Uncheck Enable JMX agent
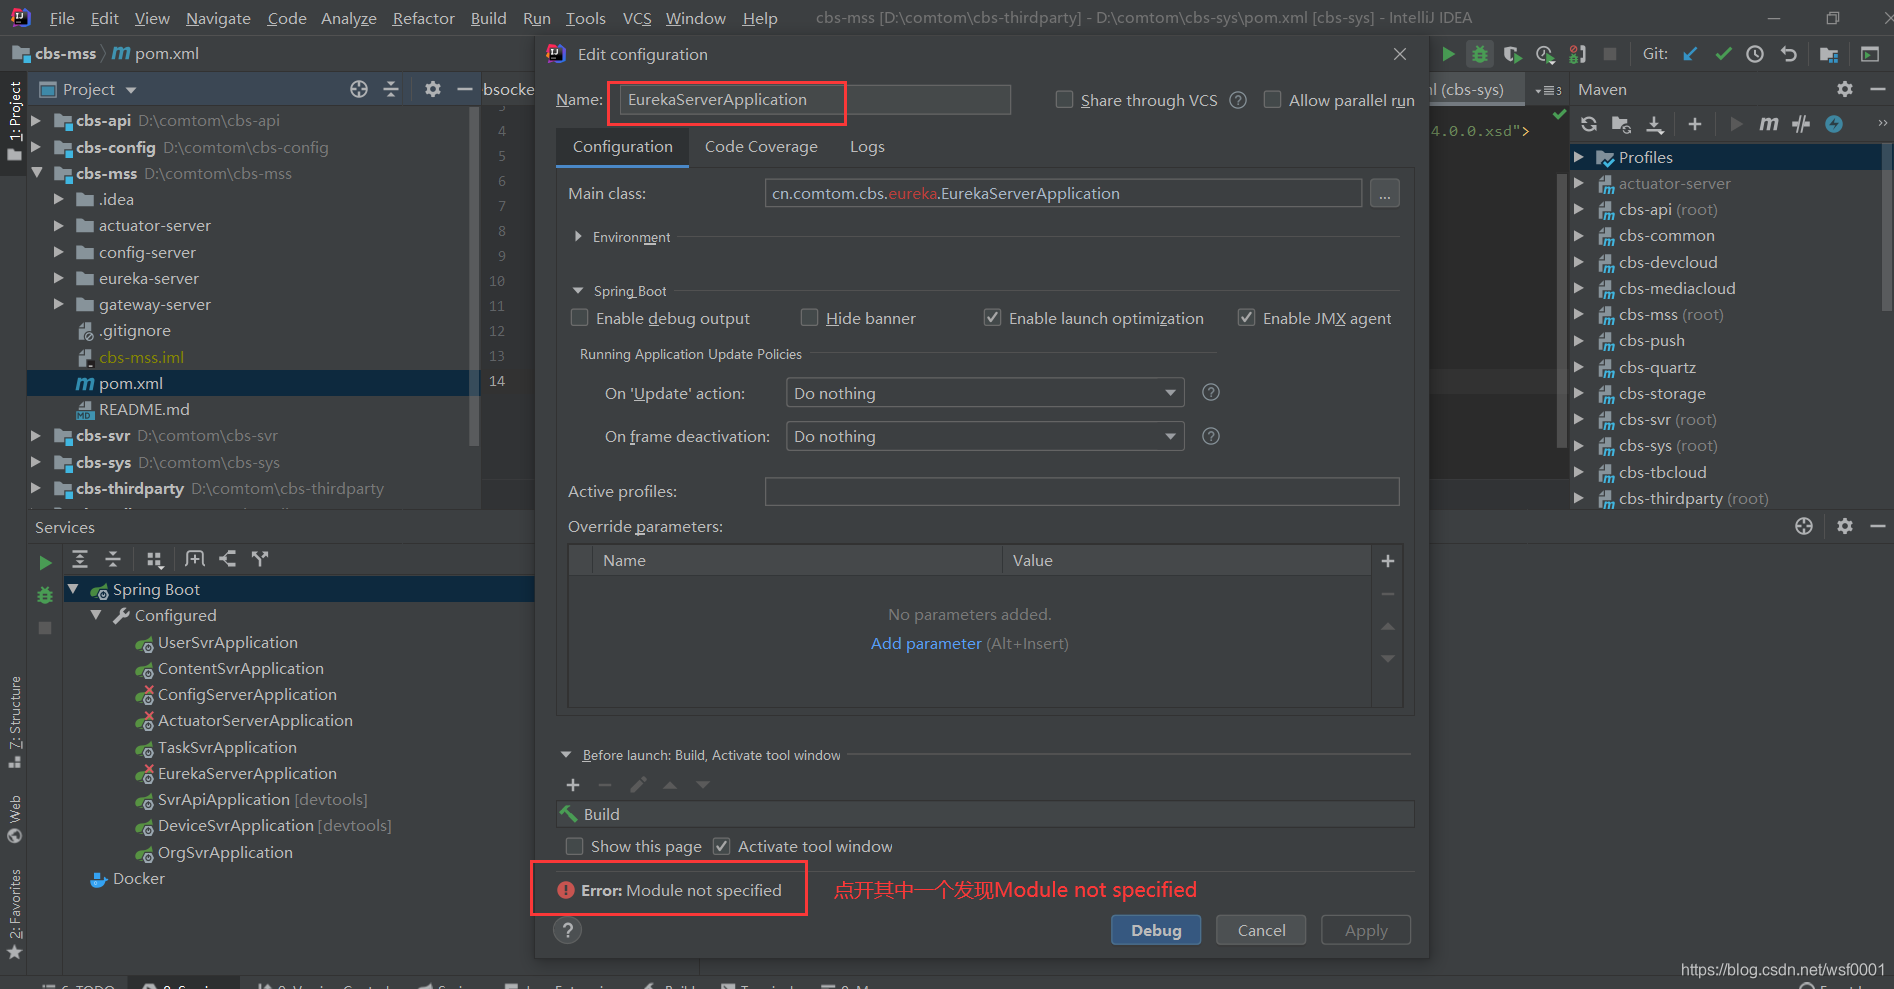 [x=1246, y=317]
